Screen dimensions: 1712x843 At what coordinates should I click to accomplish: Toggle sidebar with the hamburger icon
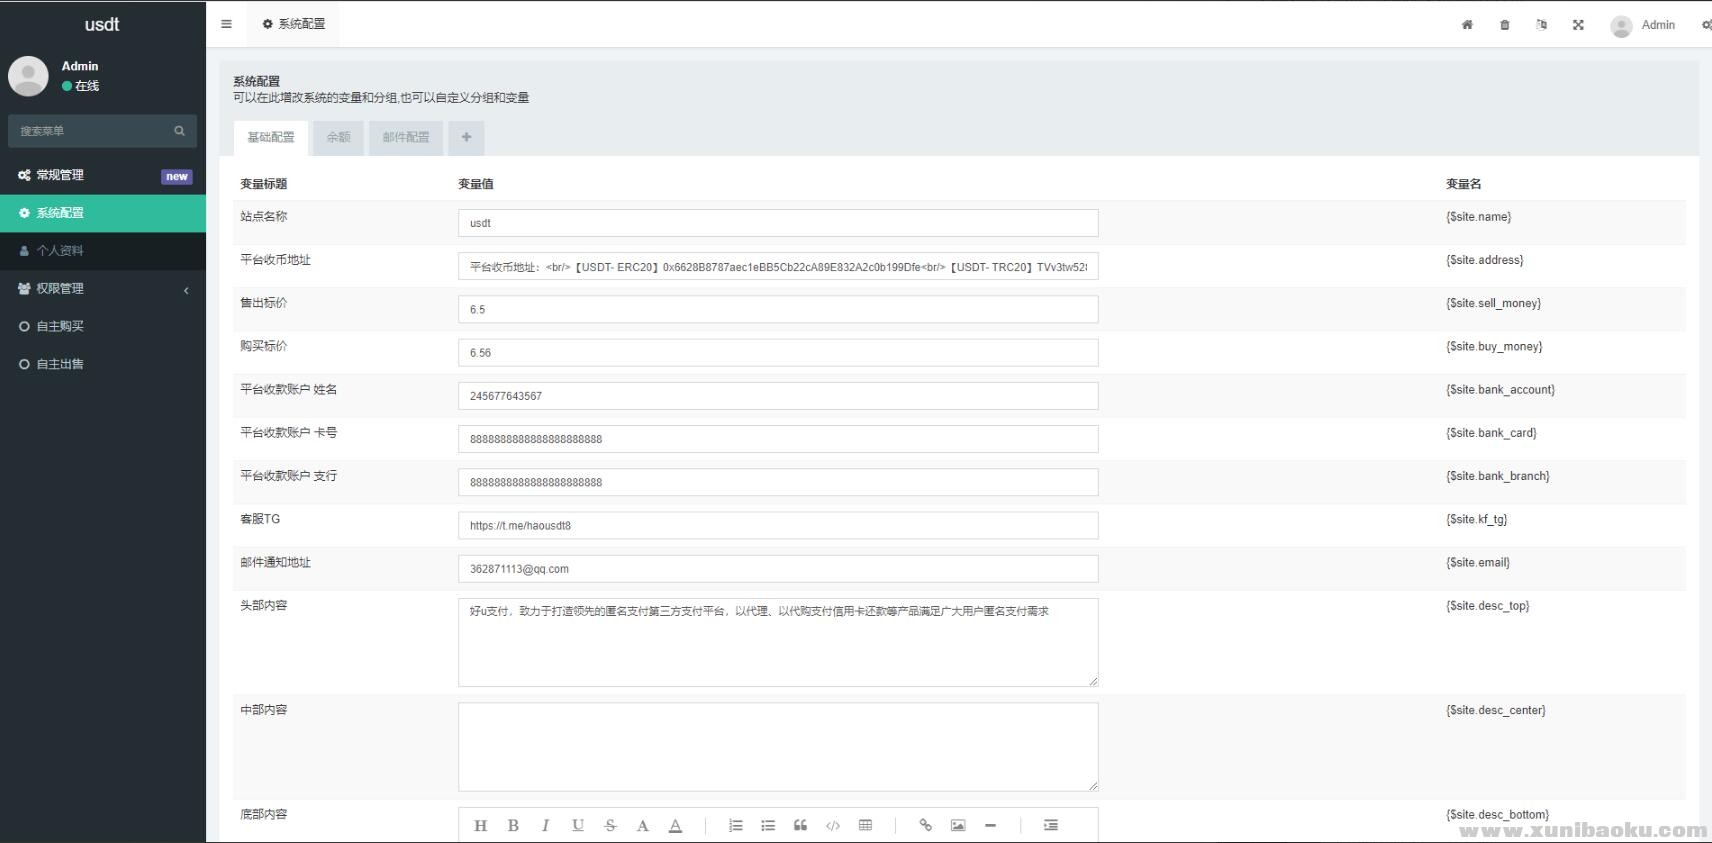[226, 24]
